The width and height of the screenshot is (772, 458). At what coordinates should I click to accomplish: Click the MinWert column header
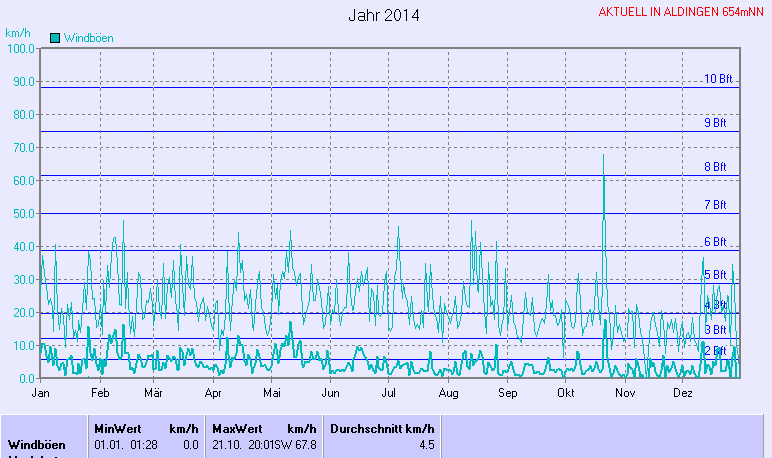click(117, 428)
